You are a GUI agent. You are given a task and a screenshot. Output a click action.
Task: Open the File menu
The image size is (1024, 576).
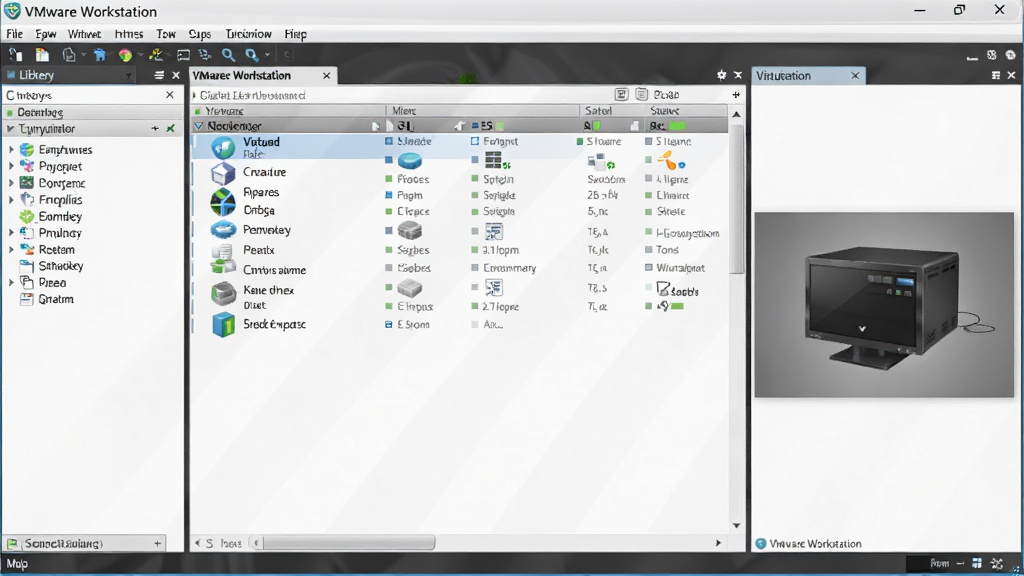click(x=14, y=34)
